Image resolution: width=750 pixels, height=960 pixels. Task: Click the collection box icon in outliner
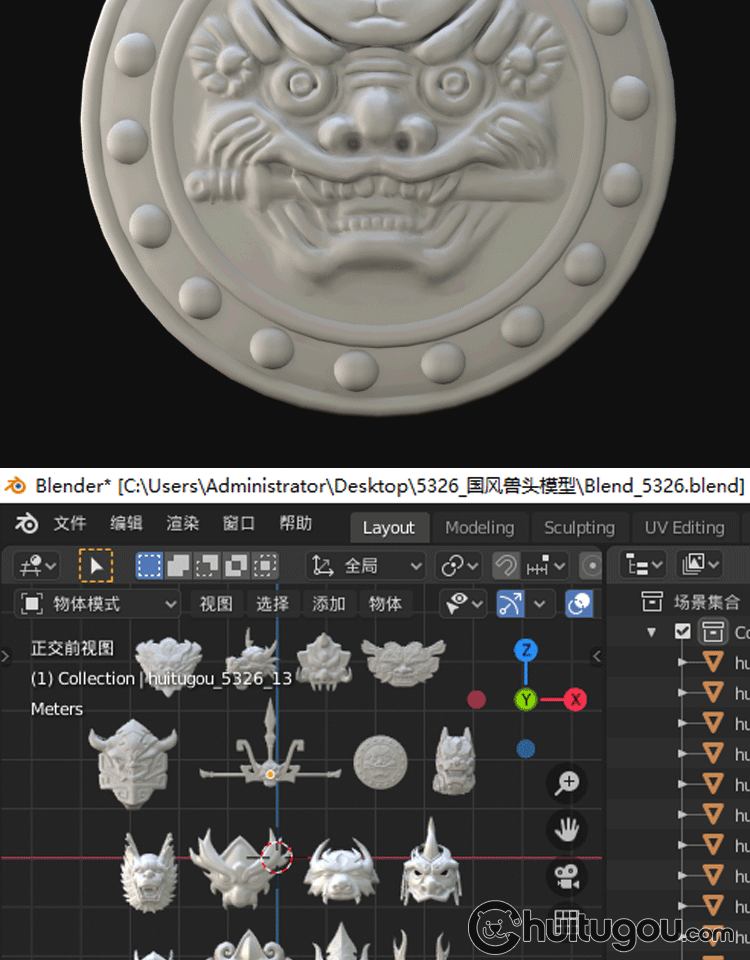click(713, 631)
